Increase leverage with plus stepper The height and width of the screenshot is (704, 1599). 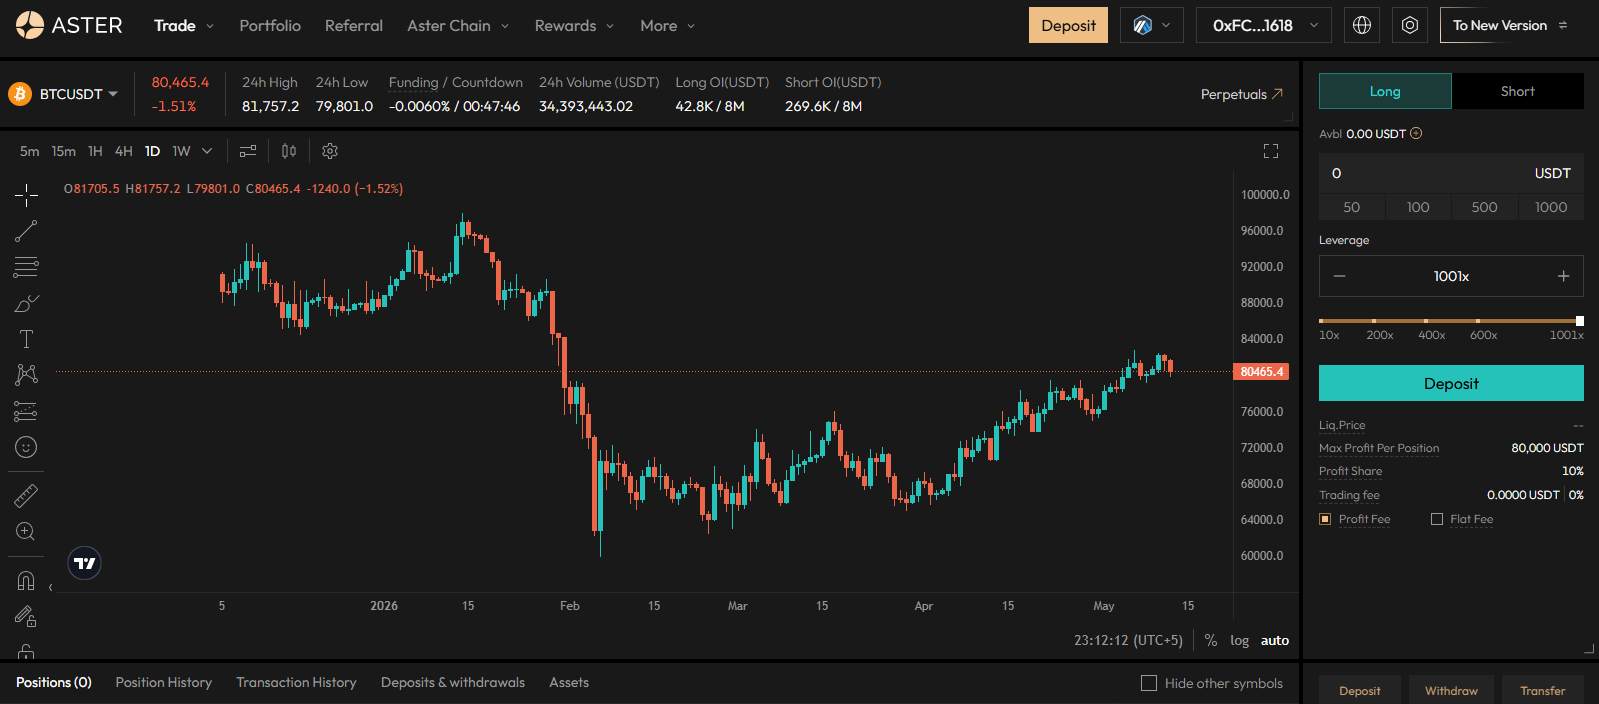1563,277
